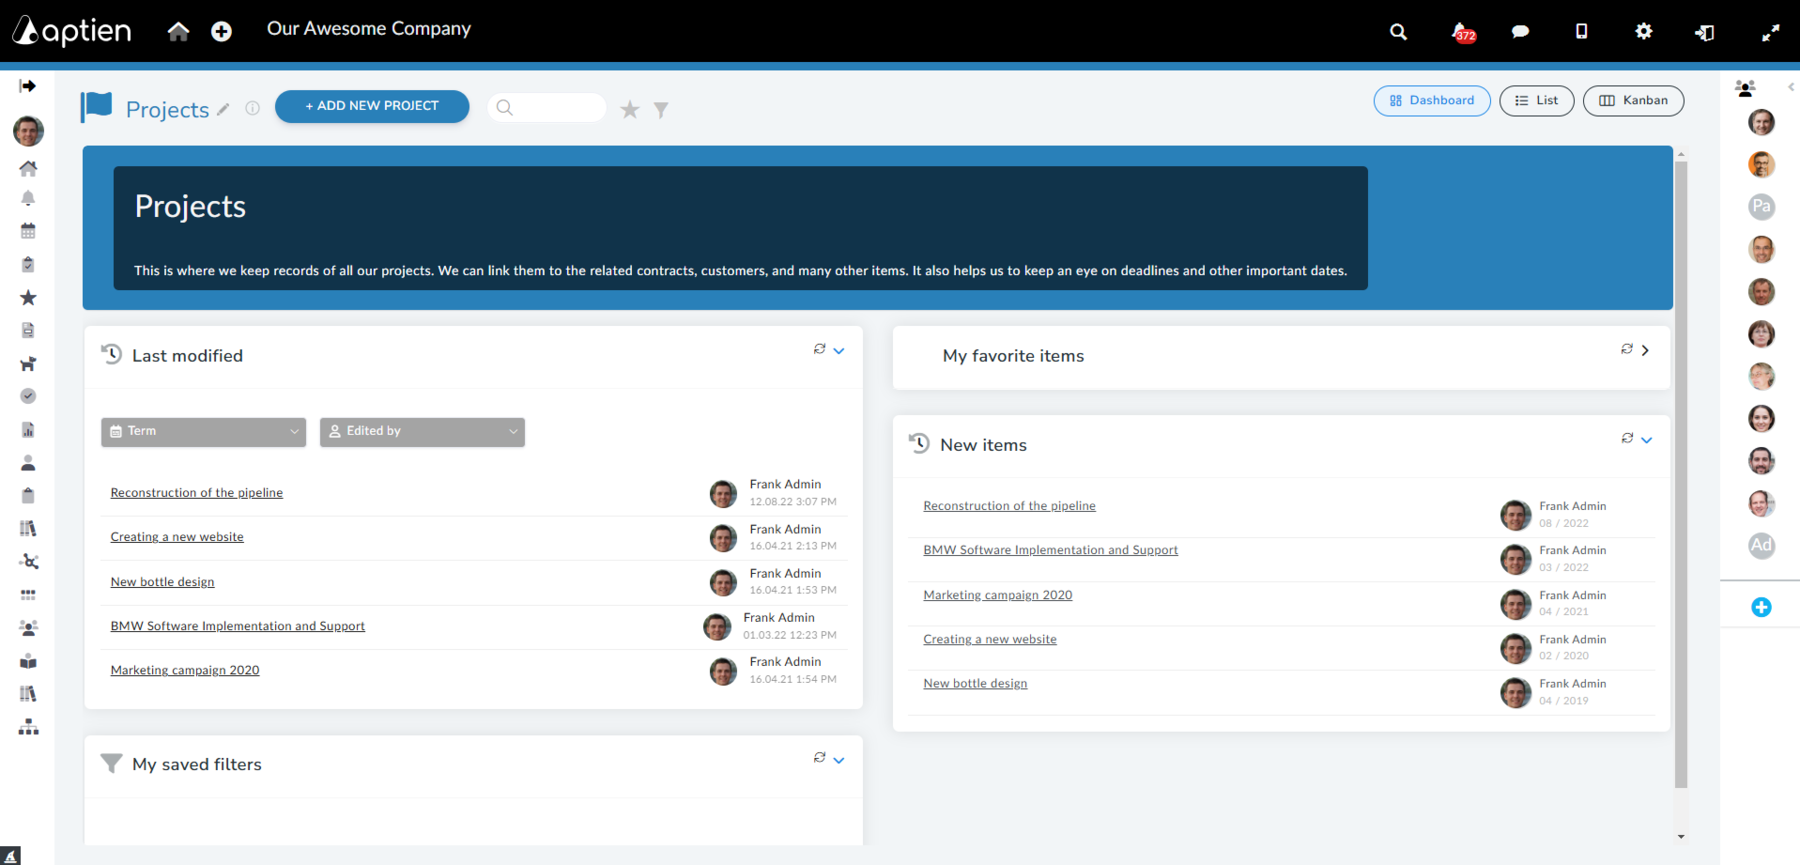Open the chat messages icon

(1520, 32)
